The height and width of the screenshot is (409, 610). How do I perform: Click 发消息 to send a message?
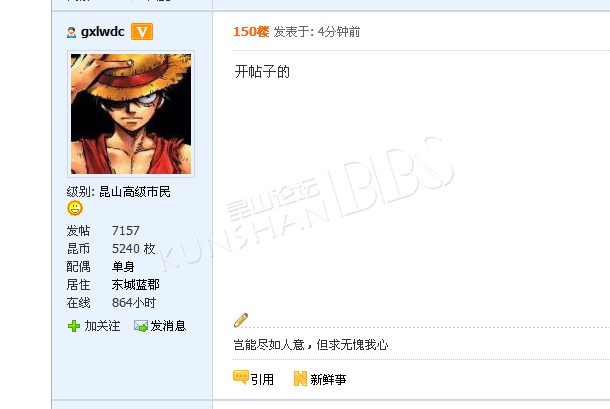pyautogui.click(x=168, y=326)
